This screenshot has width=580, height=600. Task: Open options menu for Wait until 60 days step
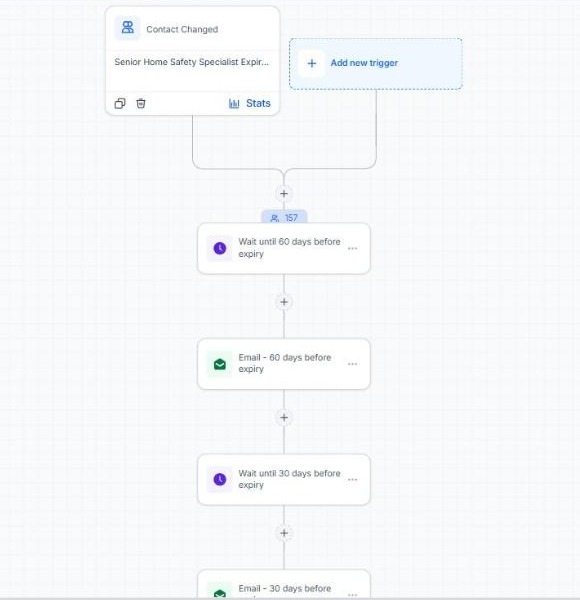(352, 248)
